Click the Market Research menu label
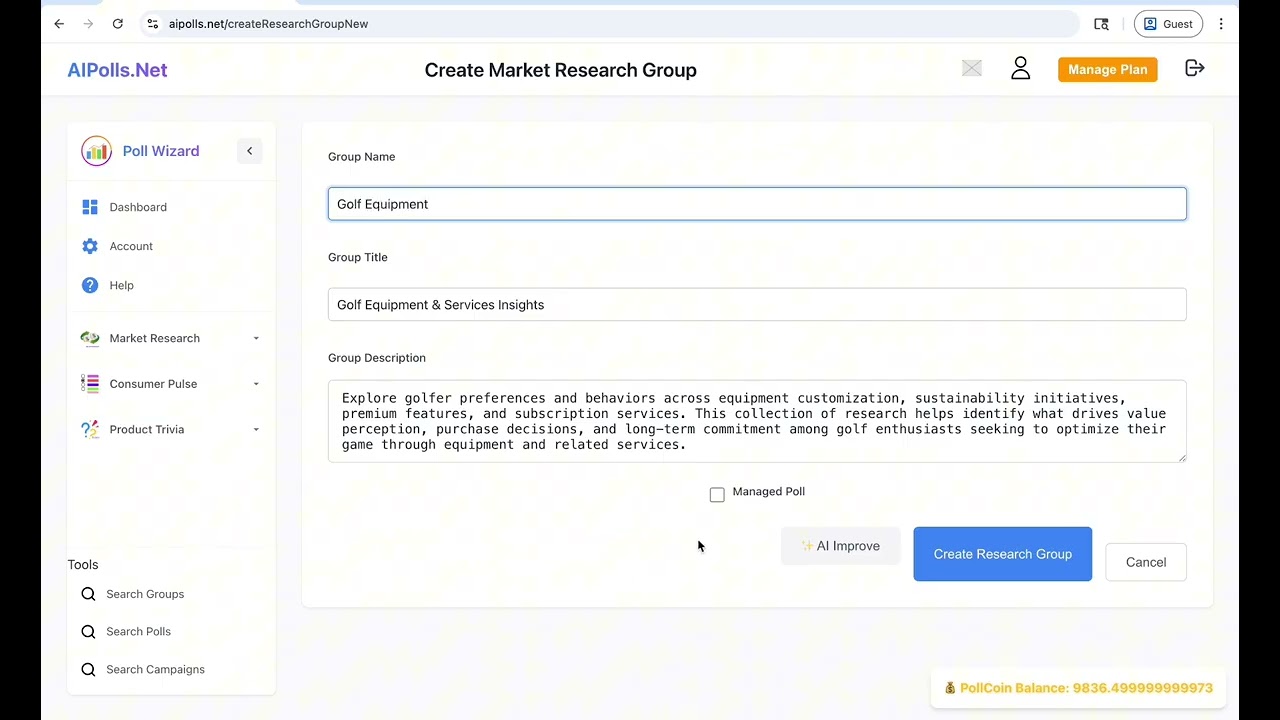 point(155,338)
